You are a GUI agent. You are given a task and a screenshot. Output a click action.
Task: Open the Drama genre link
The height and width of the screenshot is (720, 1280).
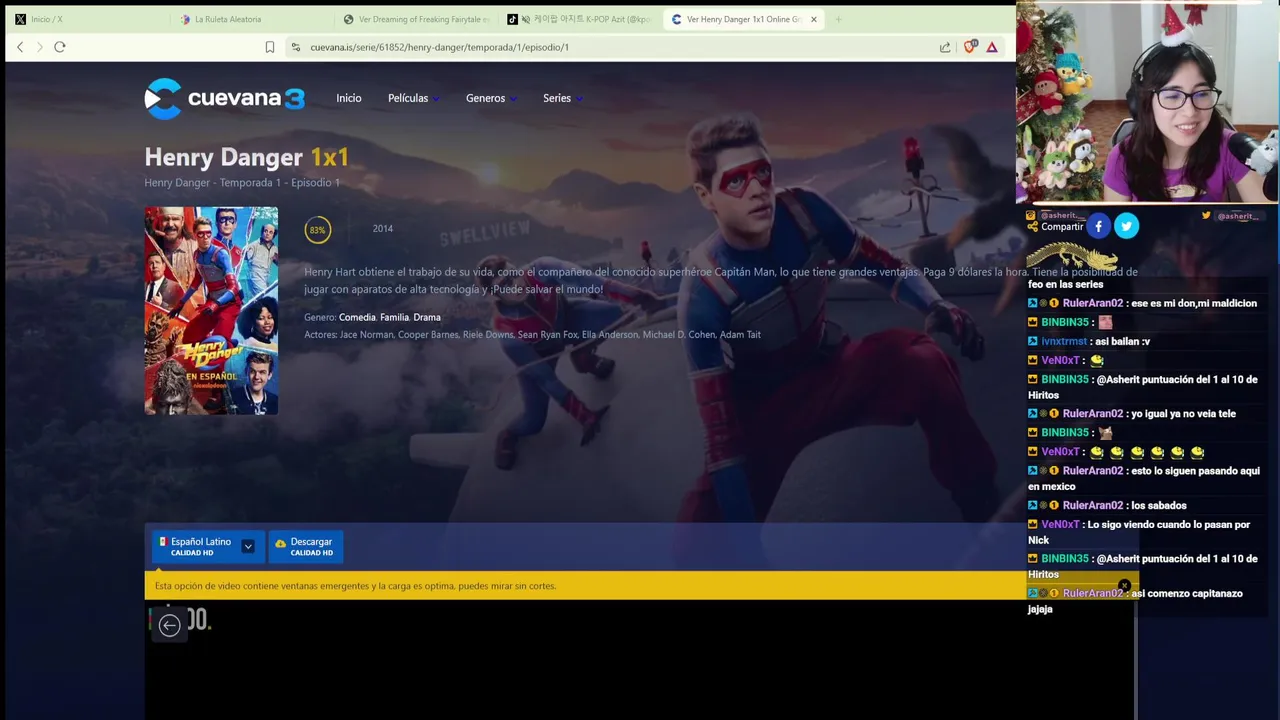coord(427,317)
